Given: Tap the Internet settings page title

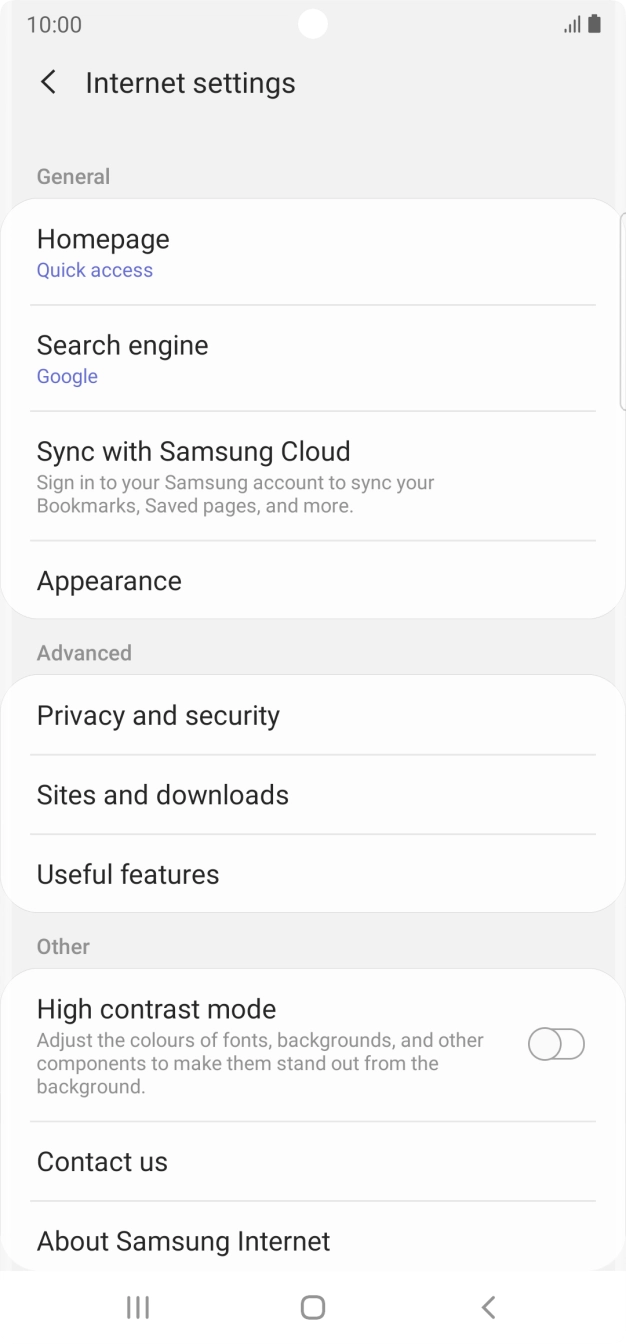Looking at the screenshot, I should tap(190, 83).
